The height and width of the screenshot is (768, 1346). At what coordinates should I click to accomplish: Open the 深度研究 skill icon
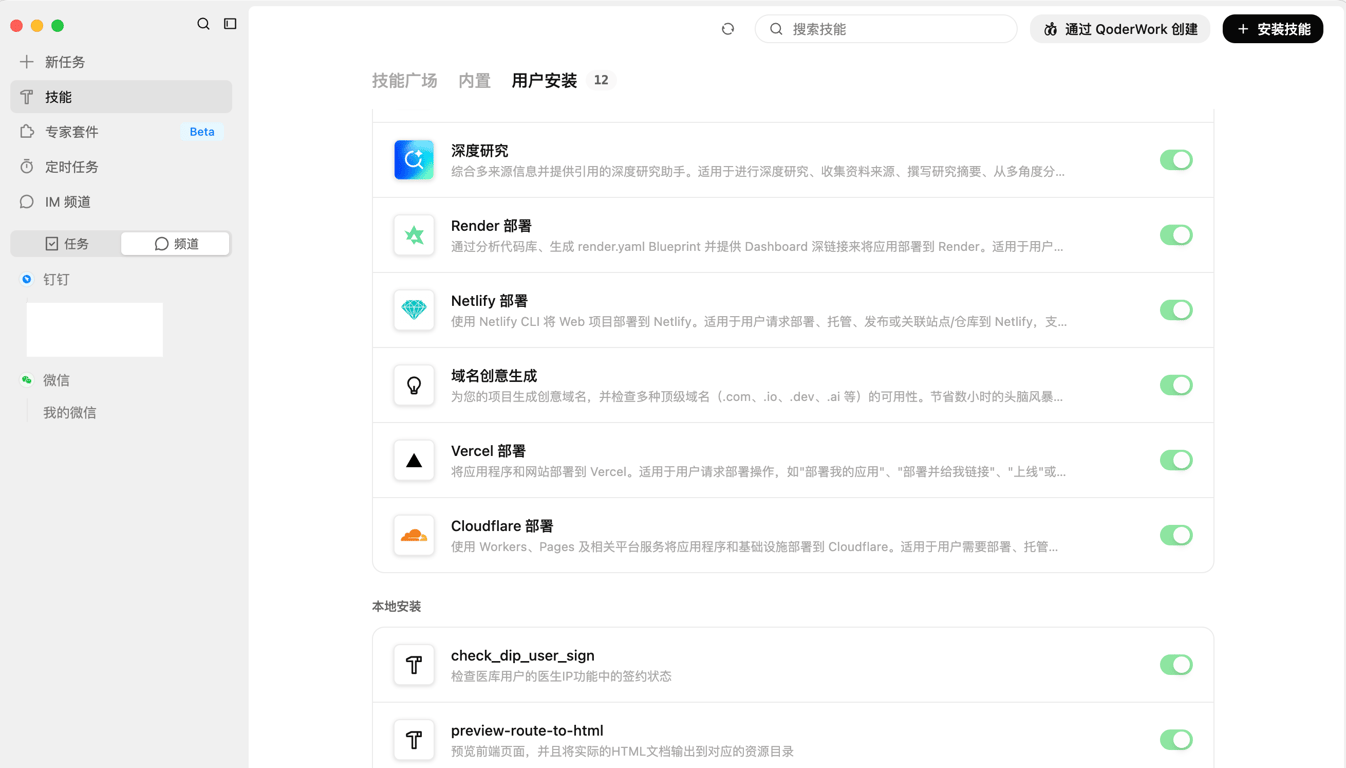point(414,160)
